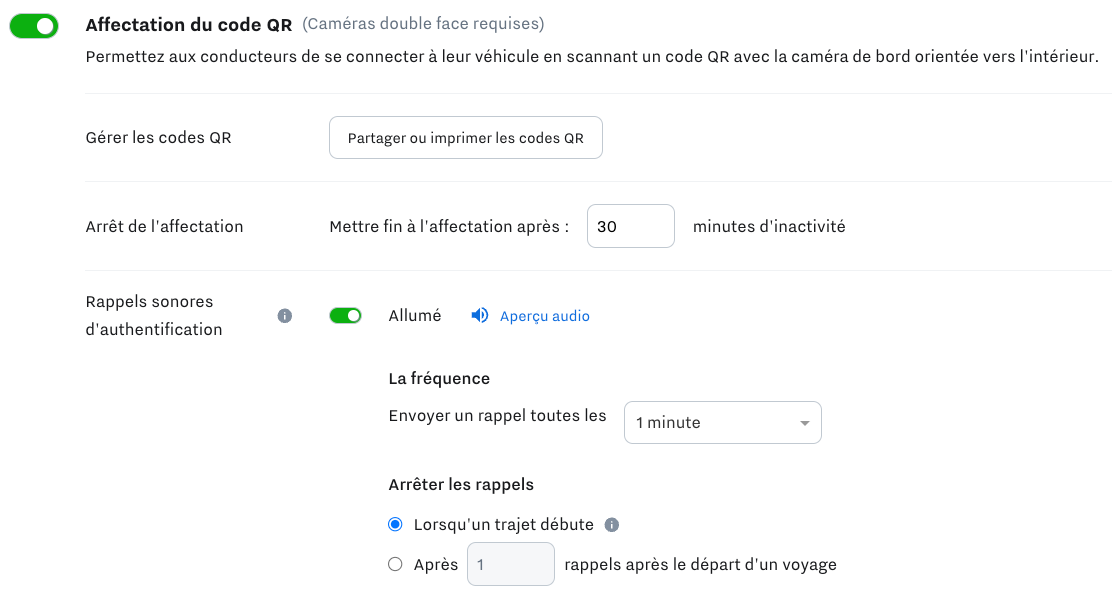
Task: Select the Lorsqu'un trajet débute radio button
Action: click(395, 524)
